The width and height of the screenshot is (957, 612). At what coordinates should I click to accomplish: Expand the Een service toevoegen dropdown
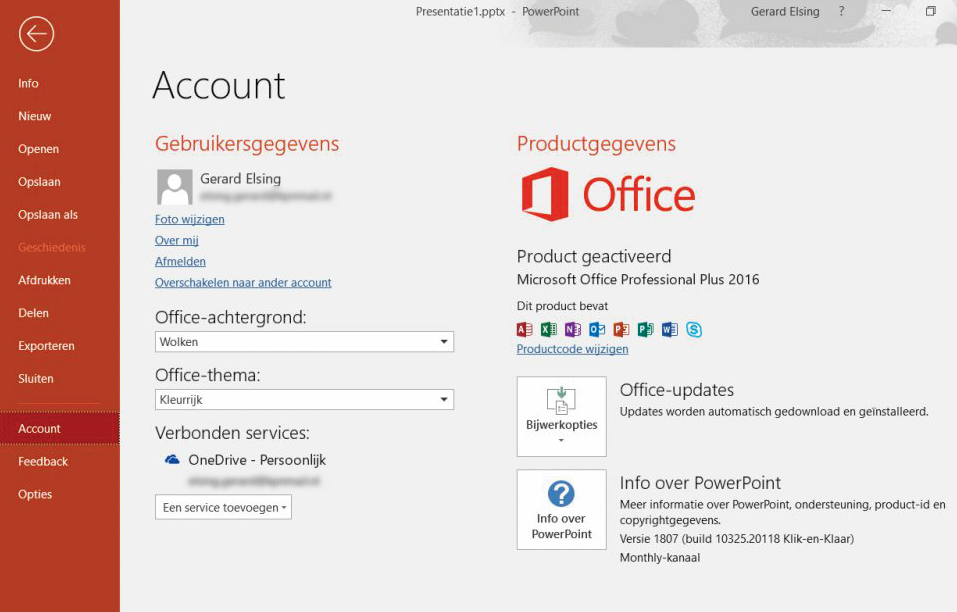tap(223, 507)
